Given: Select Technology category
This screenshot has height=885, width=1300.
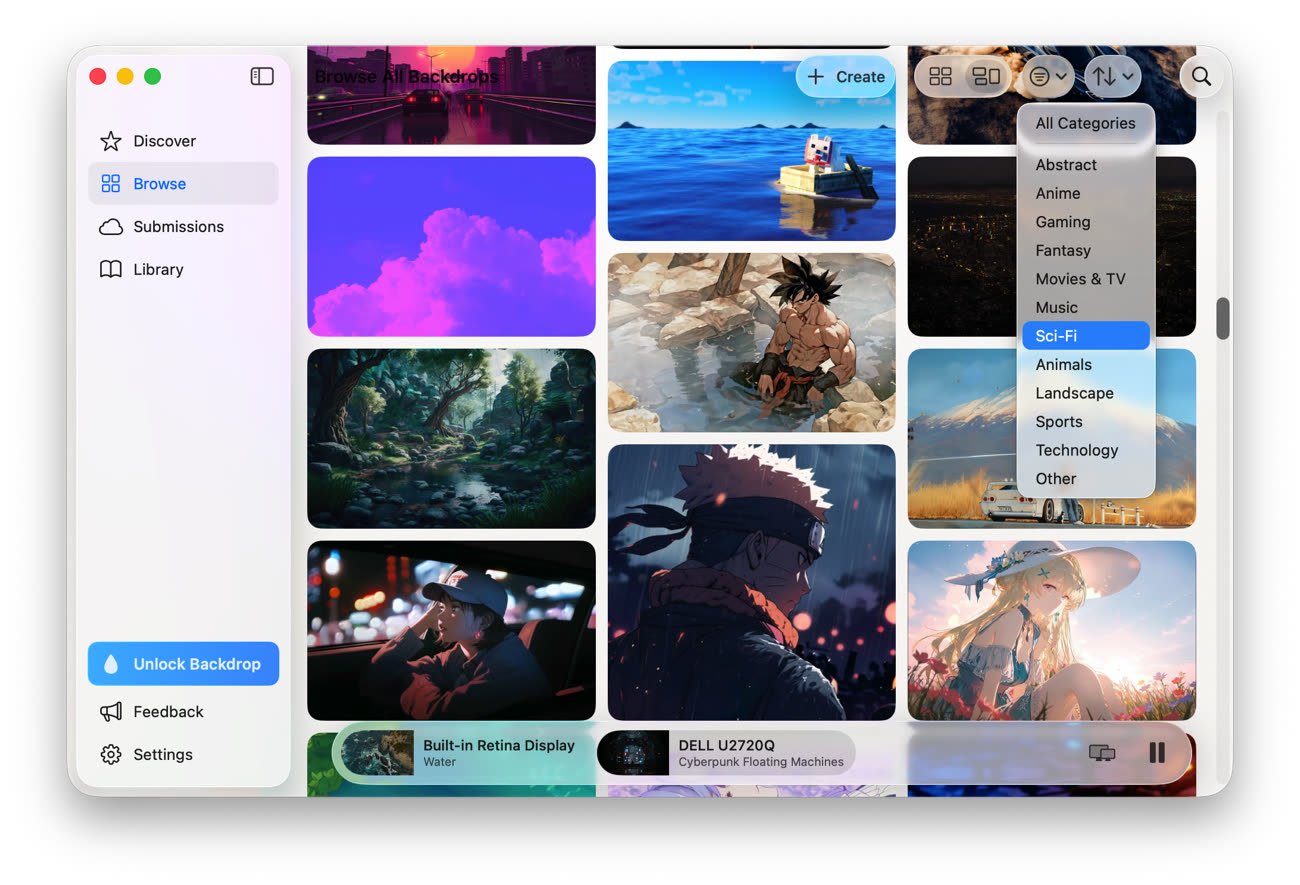Looking at the screenshot, I should point(1086,450).
